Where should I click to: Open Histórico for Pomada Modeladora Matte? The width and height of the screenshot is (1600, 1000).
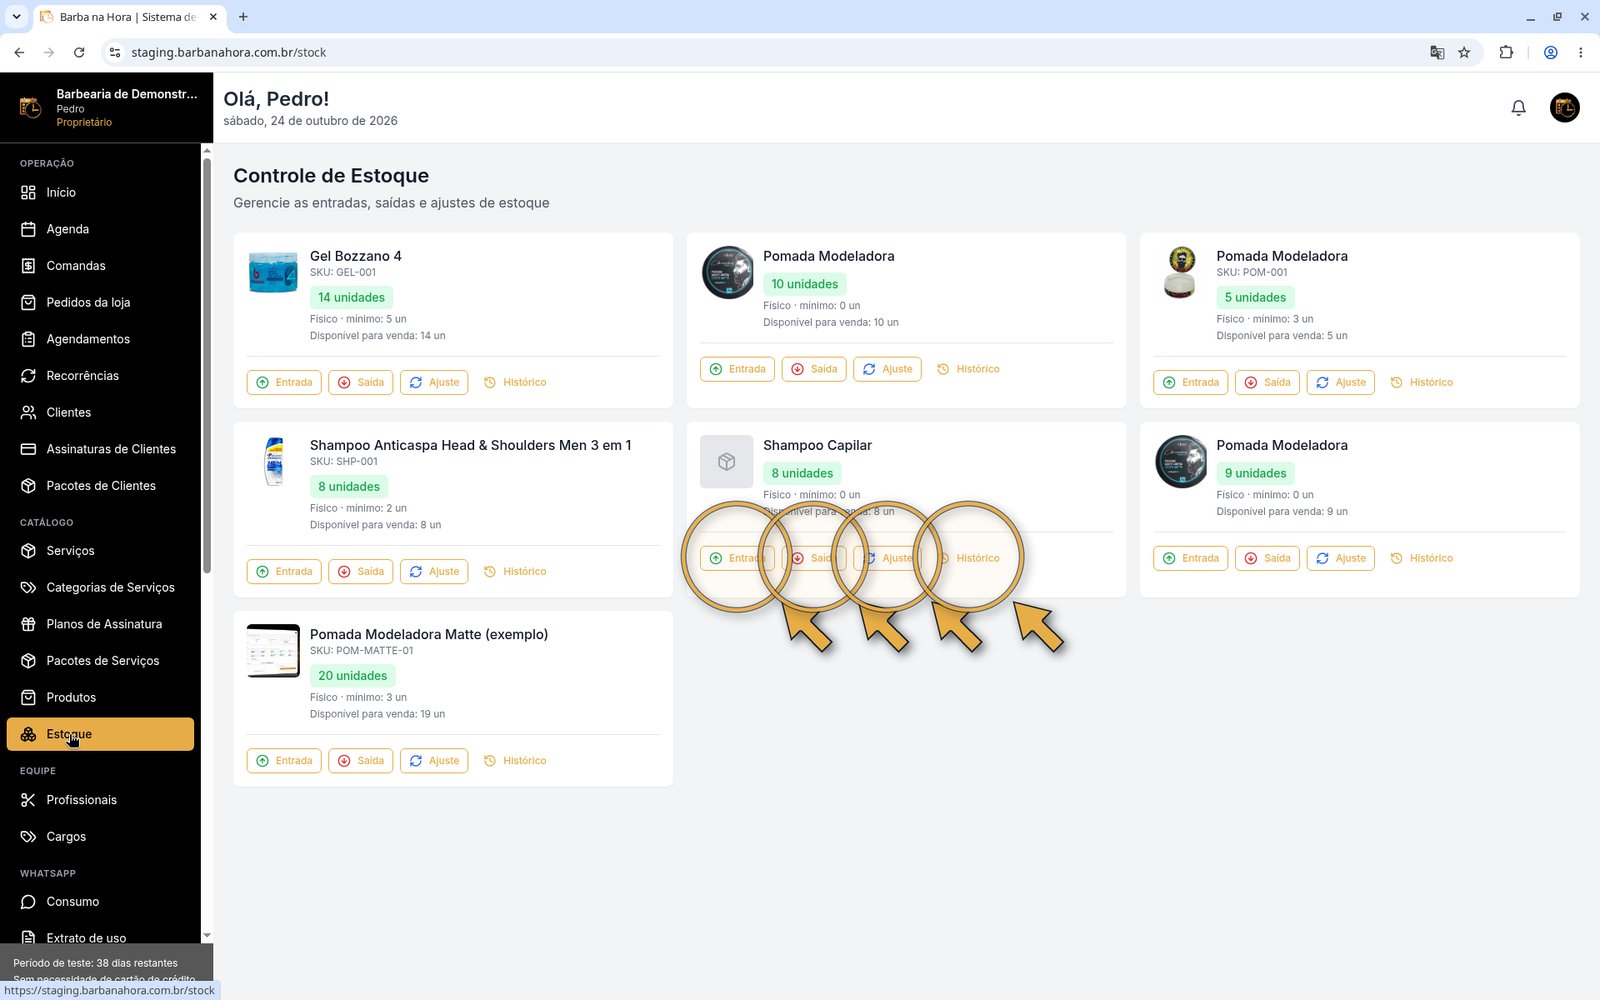click(x=515, y=761)
